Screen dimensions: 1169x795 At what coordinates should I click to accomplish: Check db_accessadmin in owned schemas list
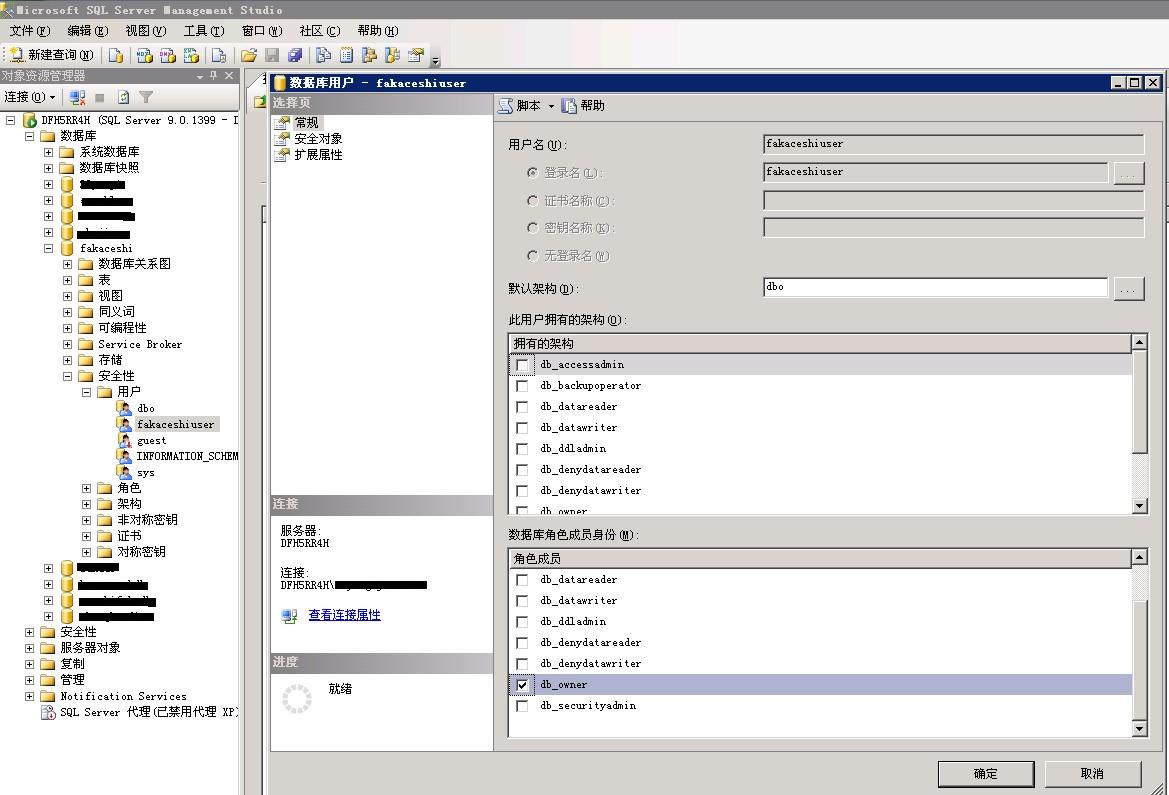(x=522, y=365)
